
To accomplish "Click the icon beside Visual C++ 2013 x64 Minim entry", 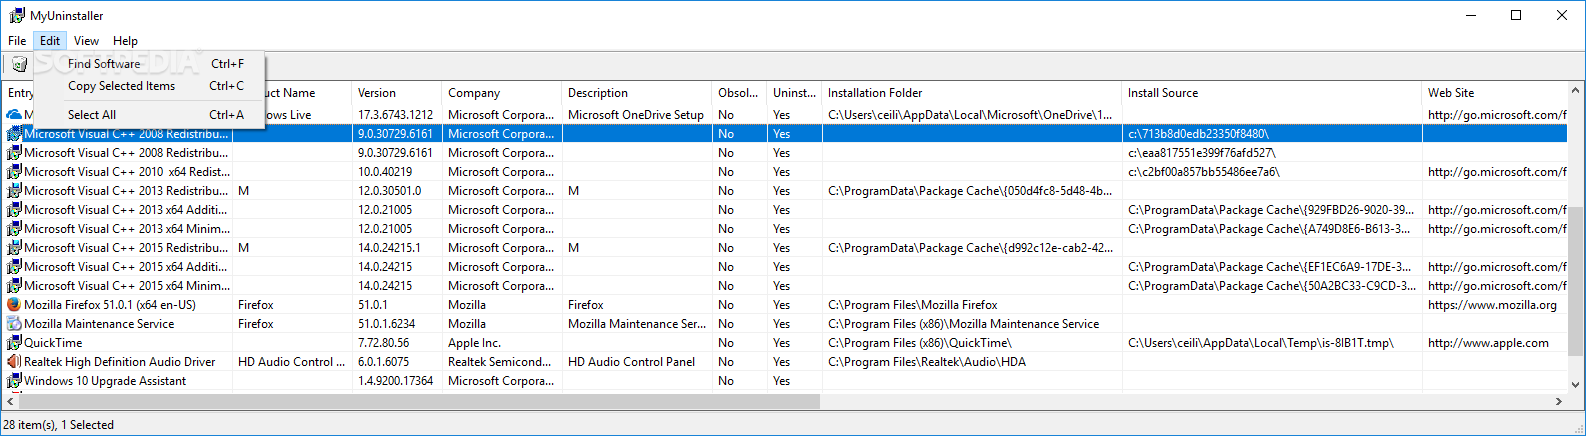I will pyautogui.click(x=14, y=229).
